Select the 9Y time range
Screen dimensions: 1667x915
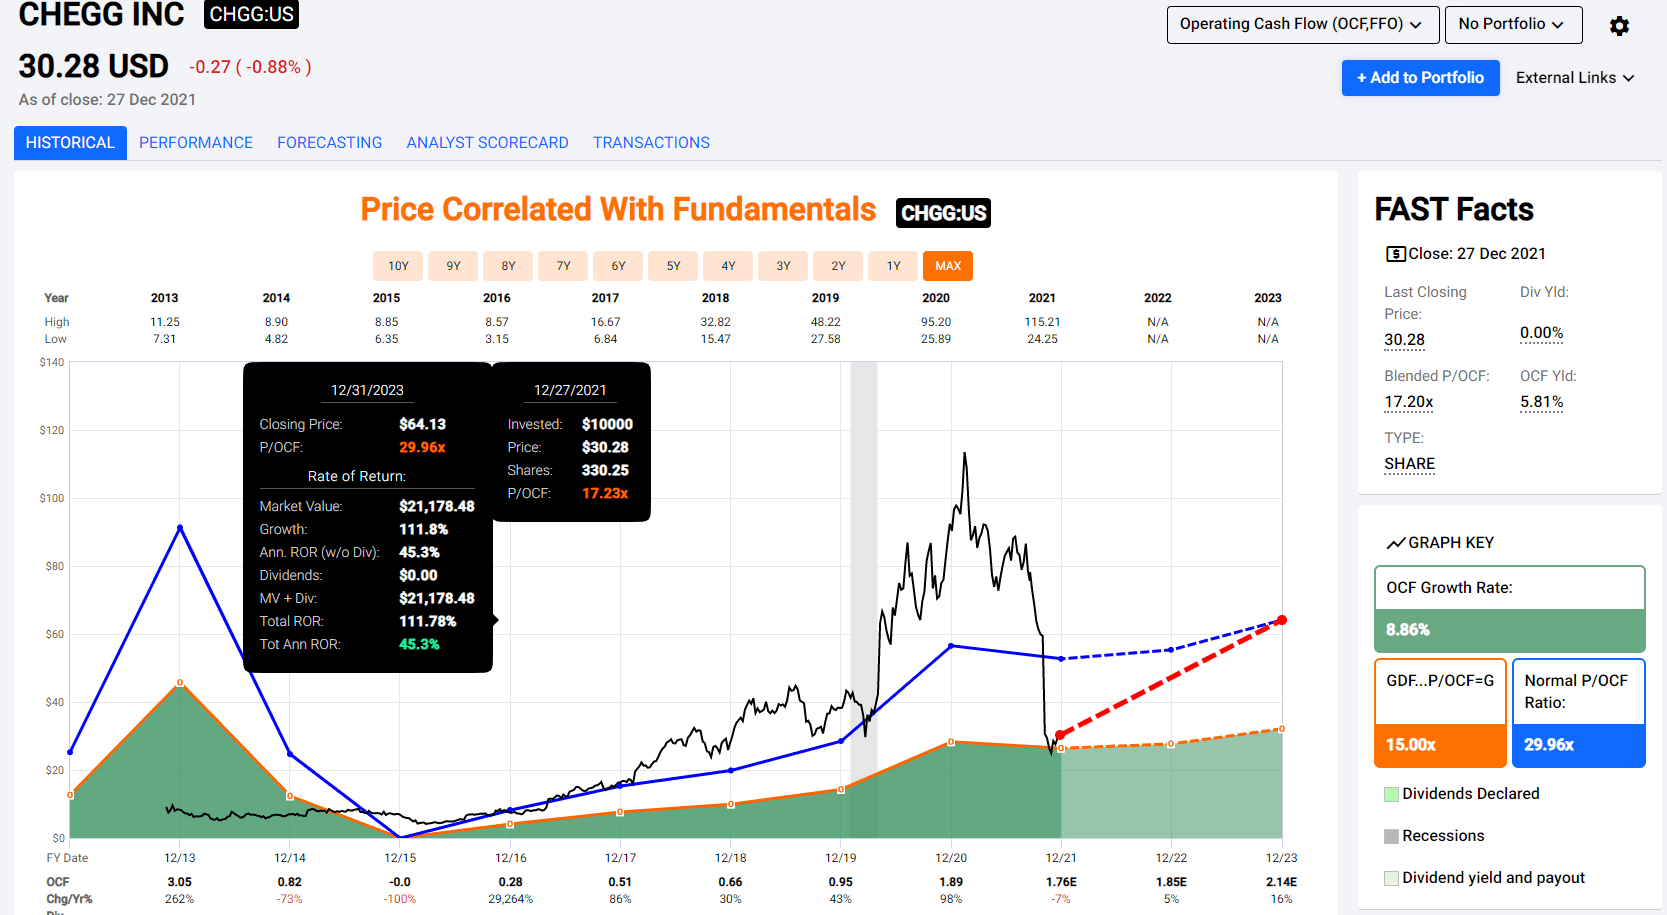click(x=453, y=266)
